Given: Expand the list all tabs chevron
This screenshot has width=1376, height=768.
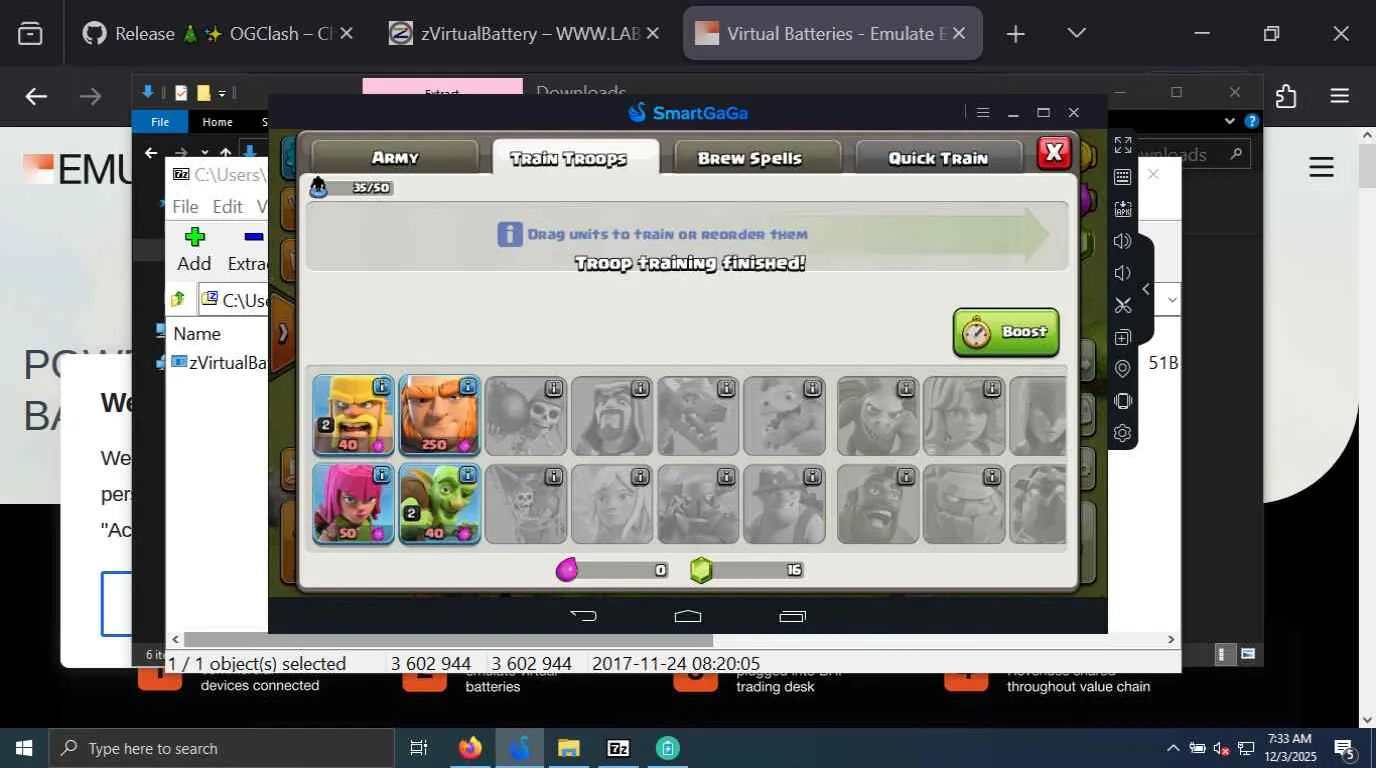Looking at the screenshot, I should [x=1076, y=33].
